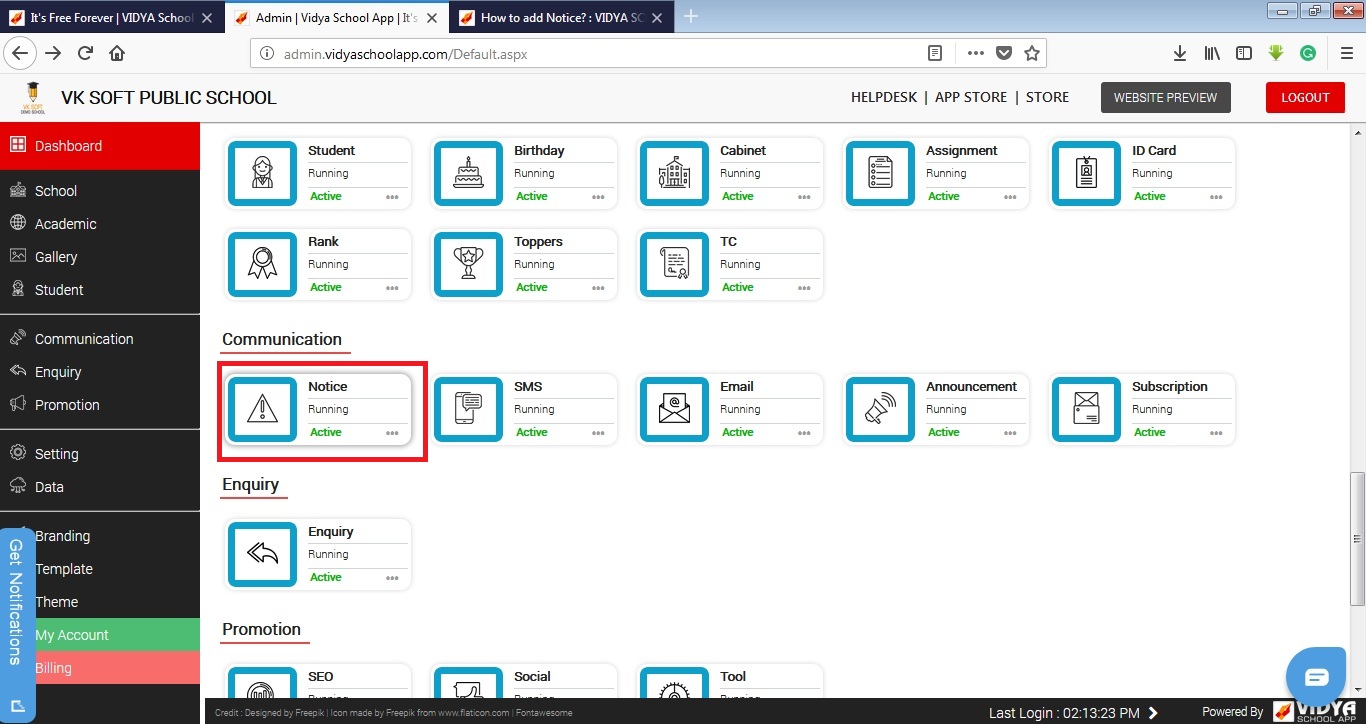This screenshot has width=1366, height=724.
Task: Open a new browser tab with plus
Action: pyautogui.click(x=691, y=16)
